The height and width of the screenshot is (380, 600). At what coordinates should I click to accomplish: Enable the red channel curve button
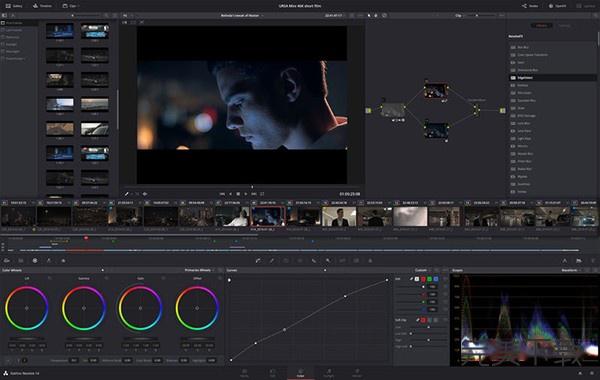click(x=423, y=279)
